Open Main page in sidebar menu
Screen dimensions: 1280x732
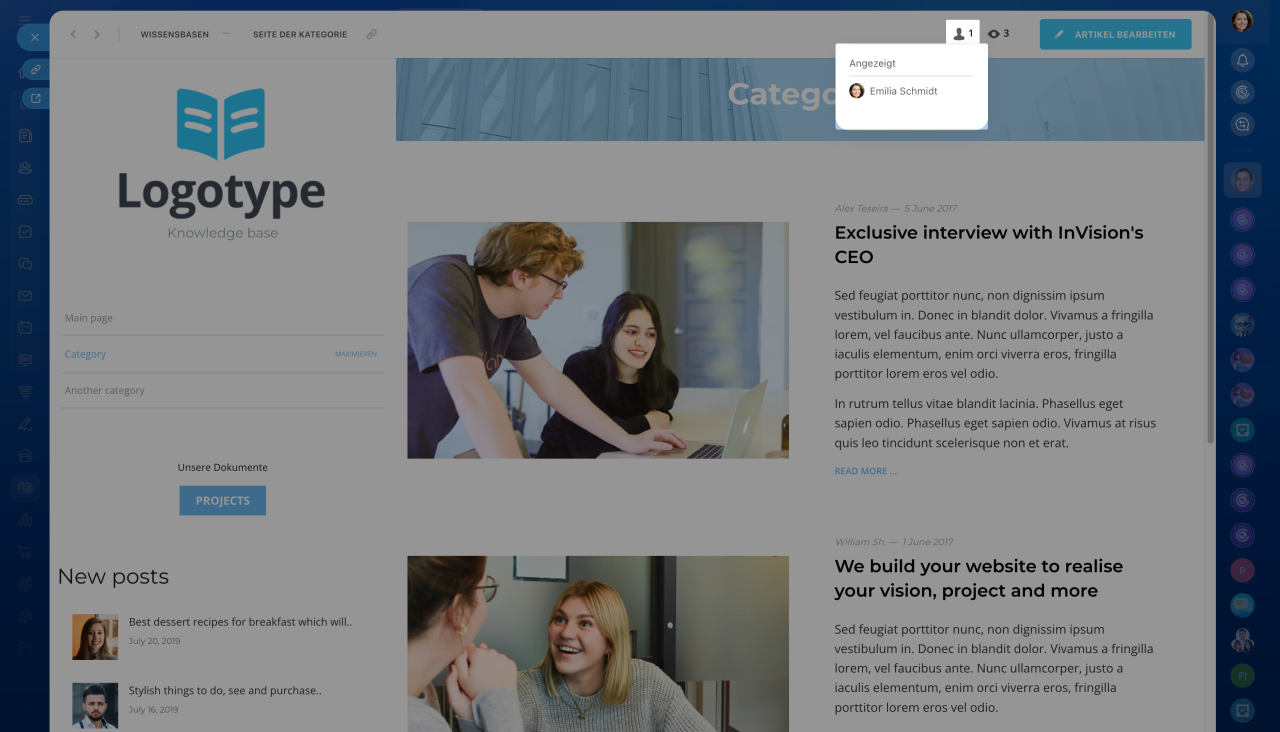tap(89, 318)
